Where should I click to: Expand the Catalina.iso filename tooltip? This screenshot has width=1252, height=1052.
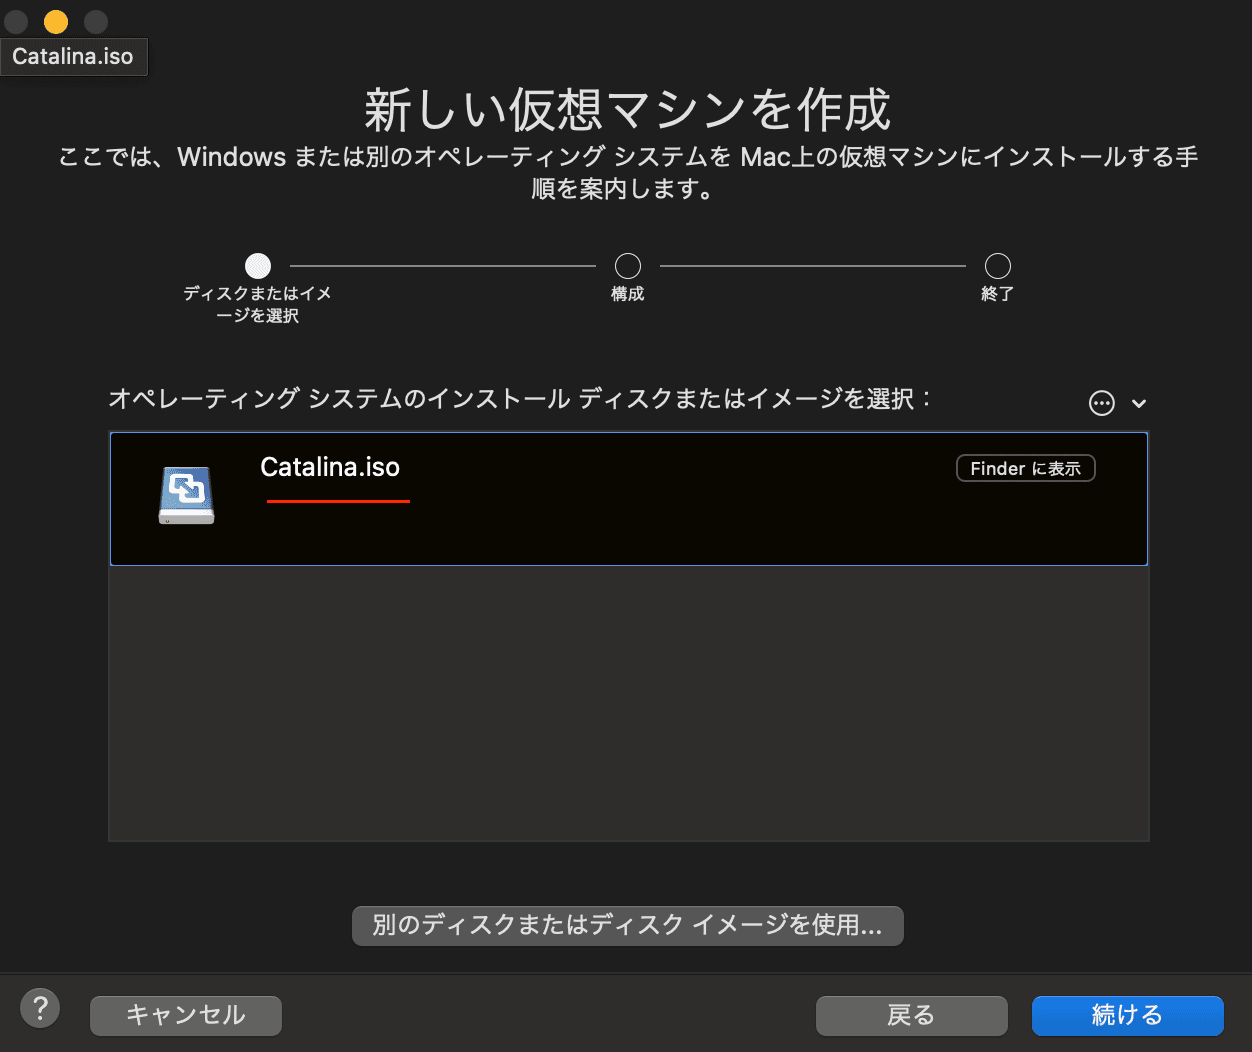(x=73, y=57)
